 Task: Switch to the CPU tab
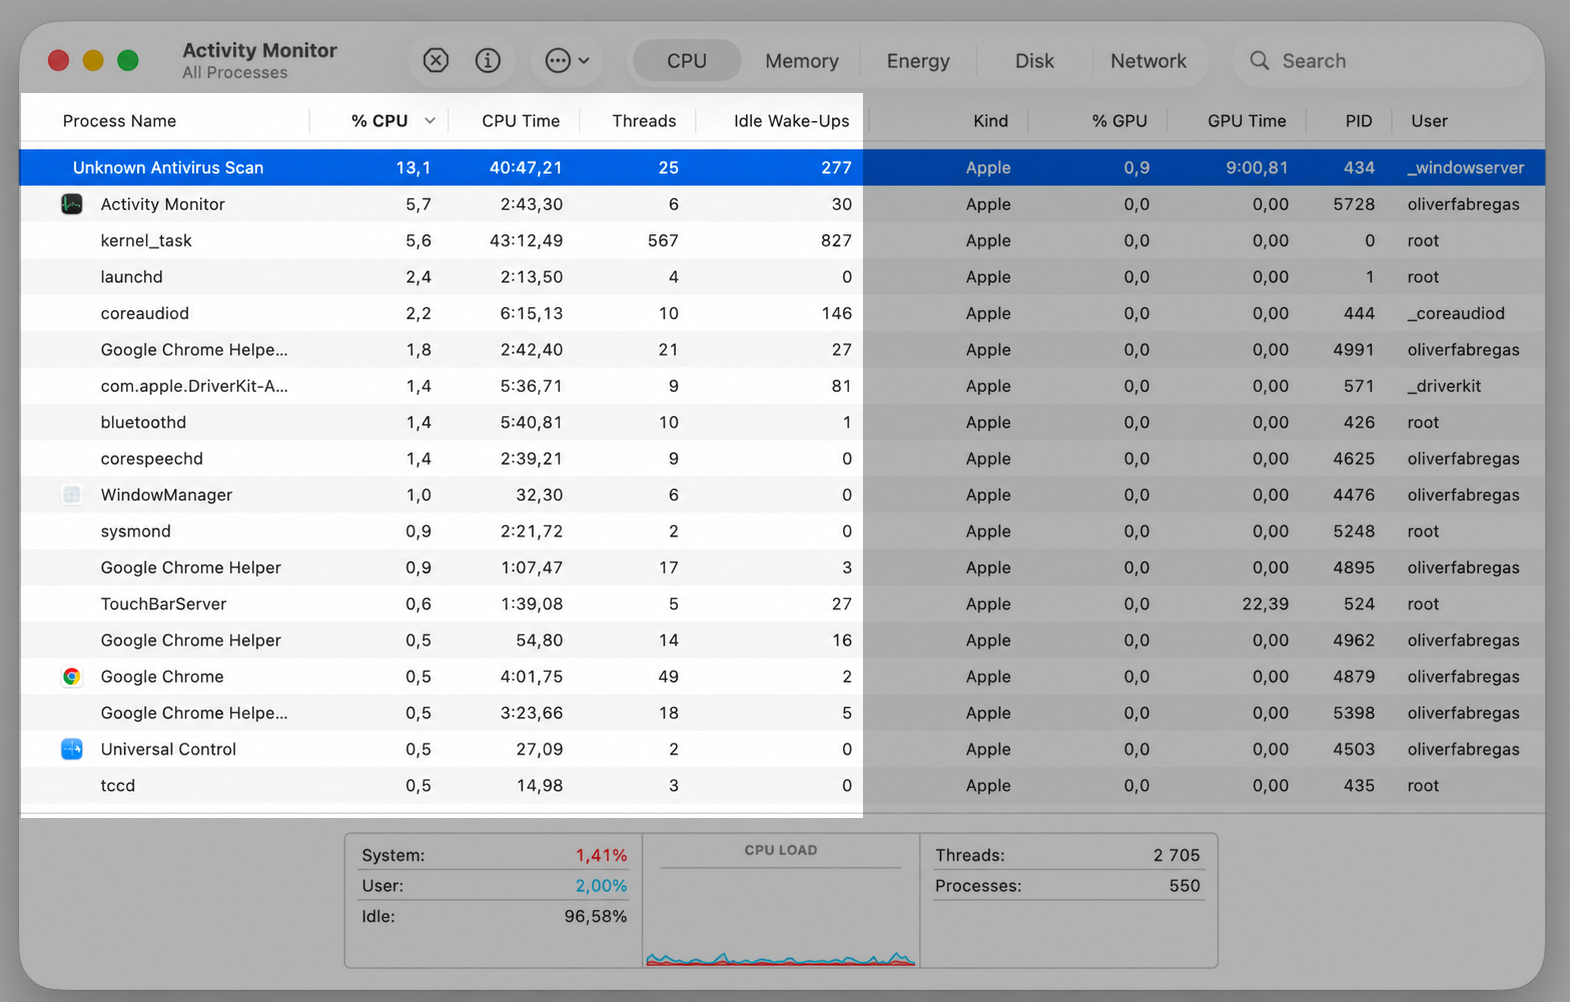pyautogui.click(x=687, y=61)
